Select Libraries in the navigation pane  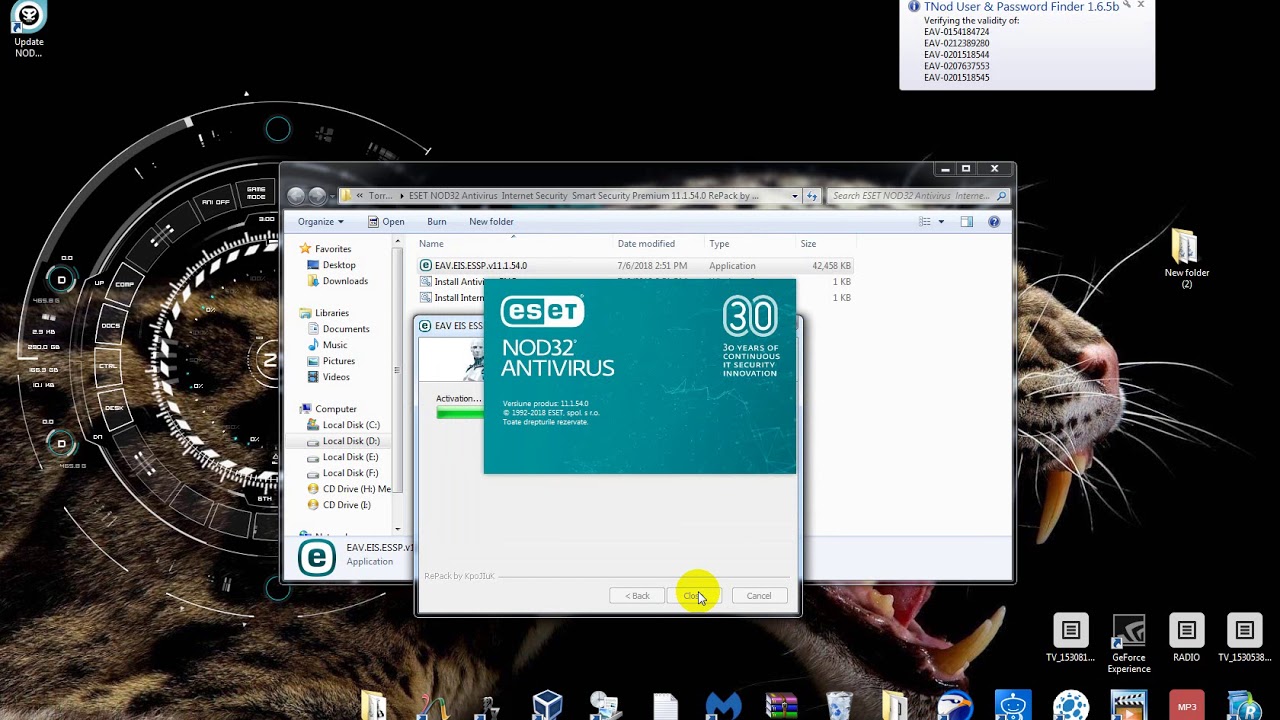(332, 313)
